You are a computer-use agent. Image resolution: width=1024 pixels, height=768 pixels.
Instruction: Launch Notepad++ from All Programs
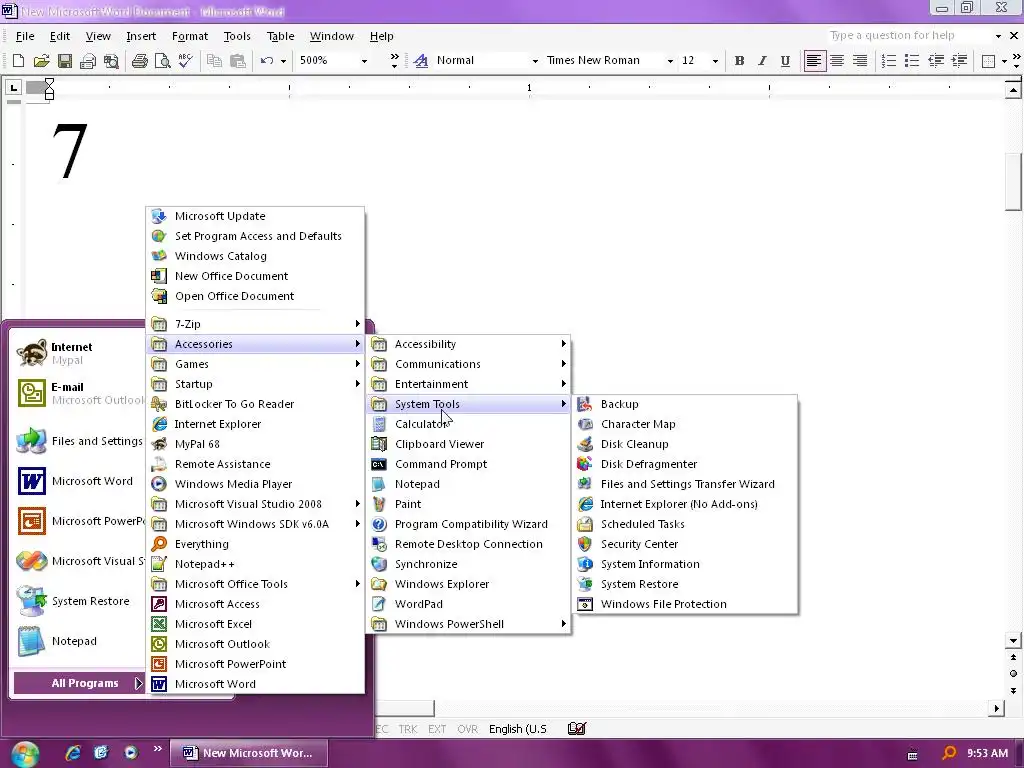pos(256,564)
